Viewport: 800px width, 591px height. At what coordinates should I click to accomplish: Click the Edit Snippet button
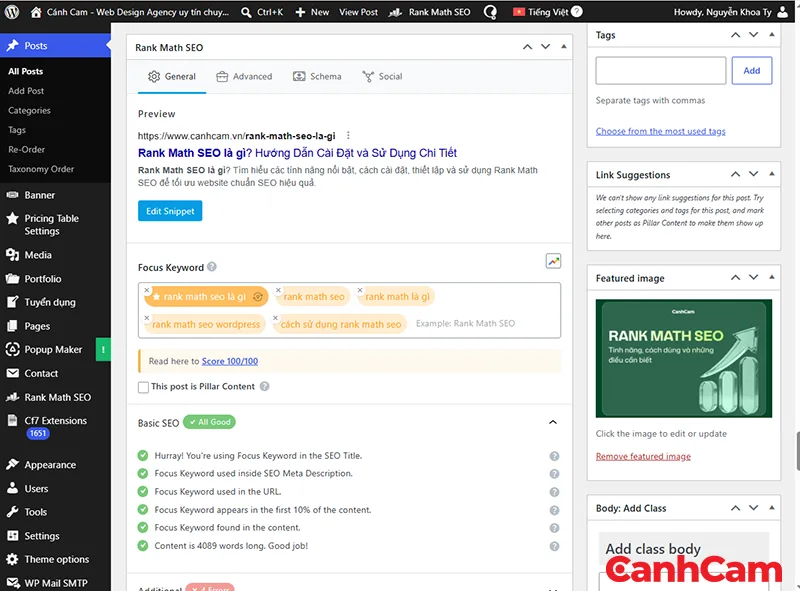tap(170, 211)
